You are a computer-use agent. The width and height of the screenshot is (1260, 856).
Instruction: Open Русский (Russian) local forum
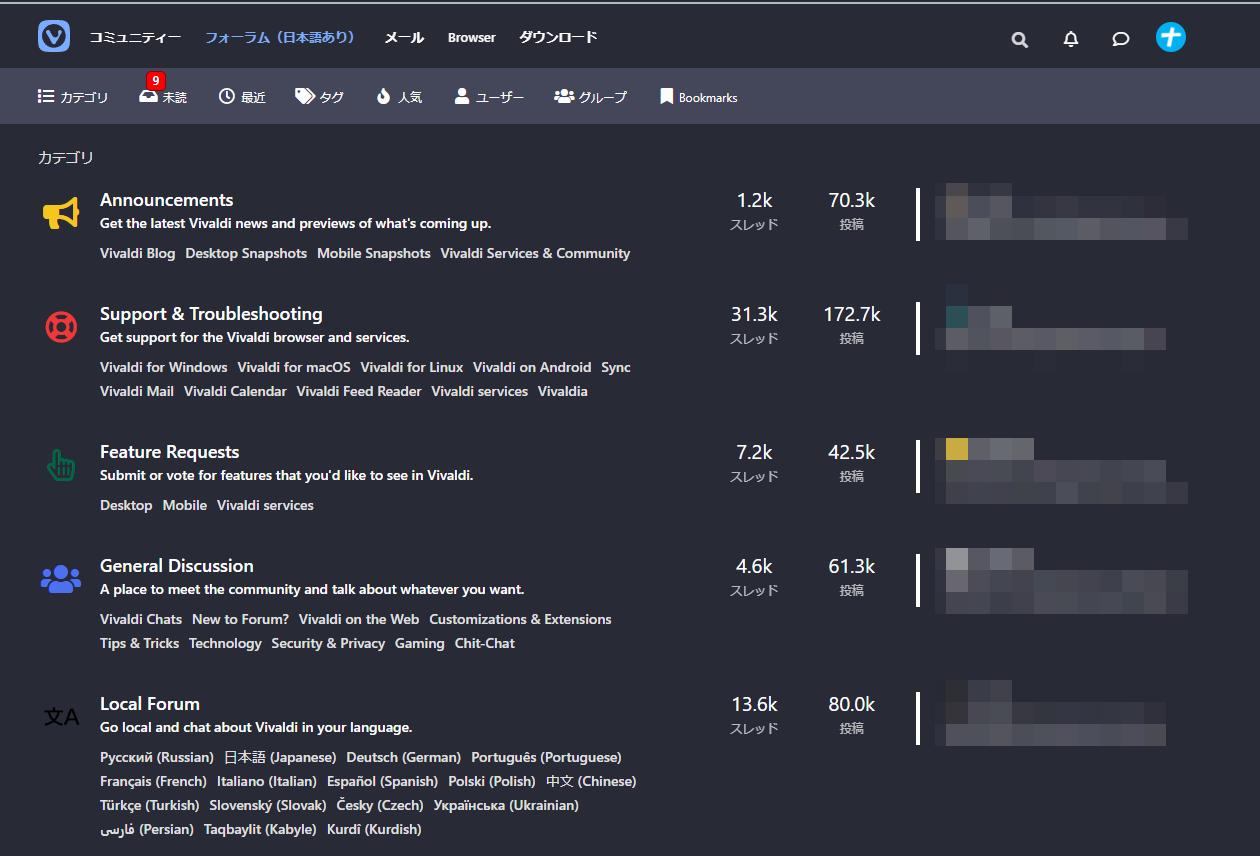[157, 757]
